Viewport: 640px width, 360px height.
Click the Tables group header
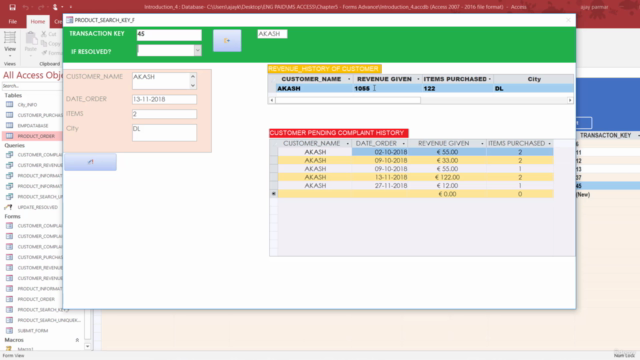(13, 95)
